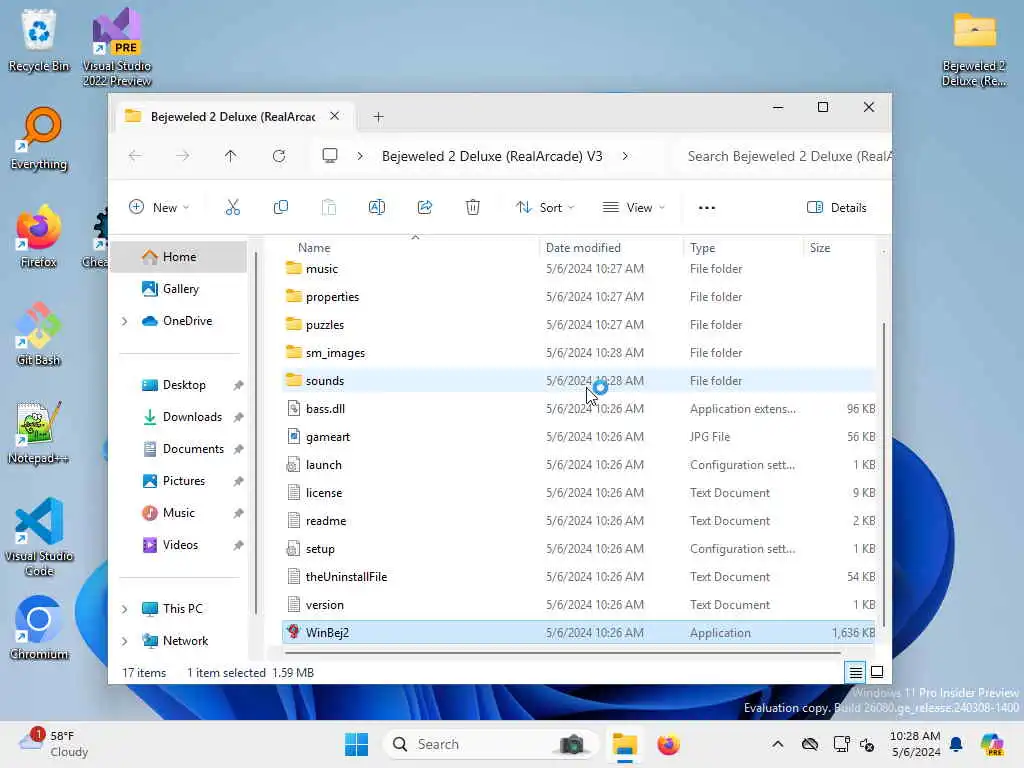Screen dimensions: 1024x768
Task: Close the Bejeweled 2 Deluxe tab
Action: 334,116
